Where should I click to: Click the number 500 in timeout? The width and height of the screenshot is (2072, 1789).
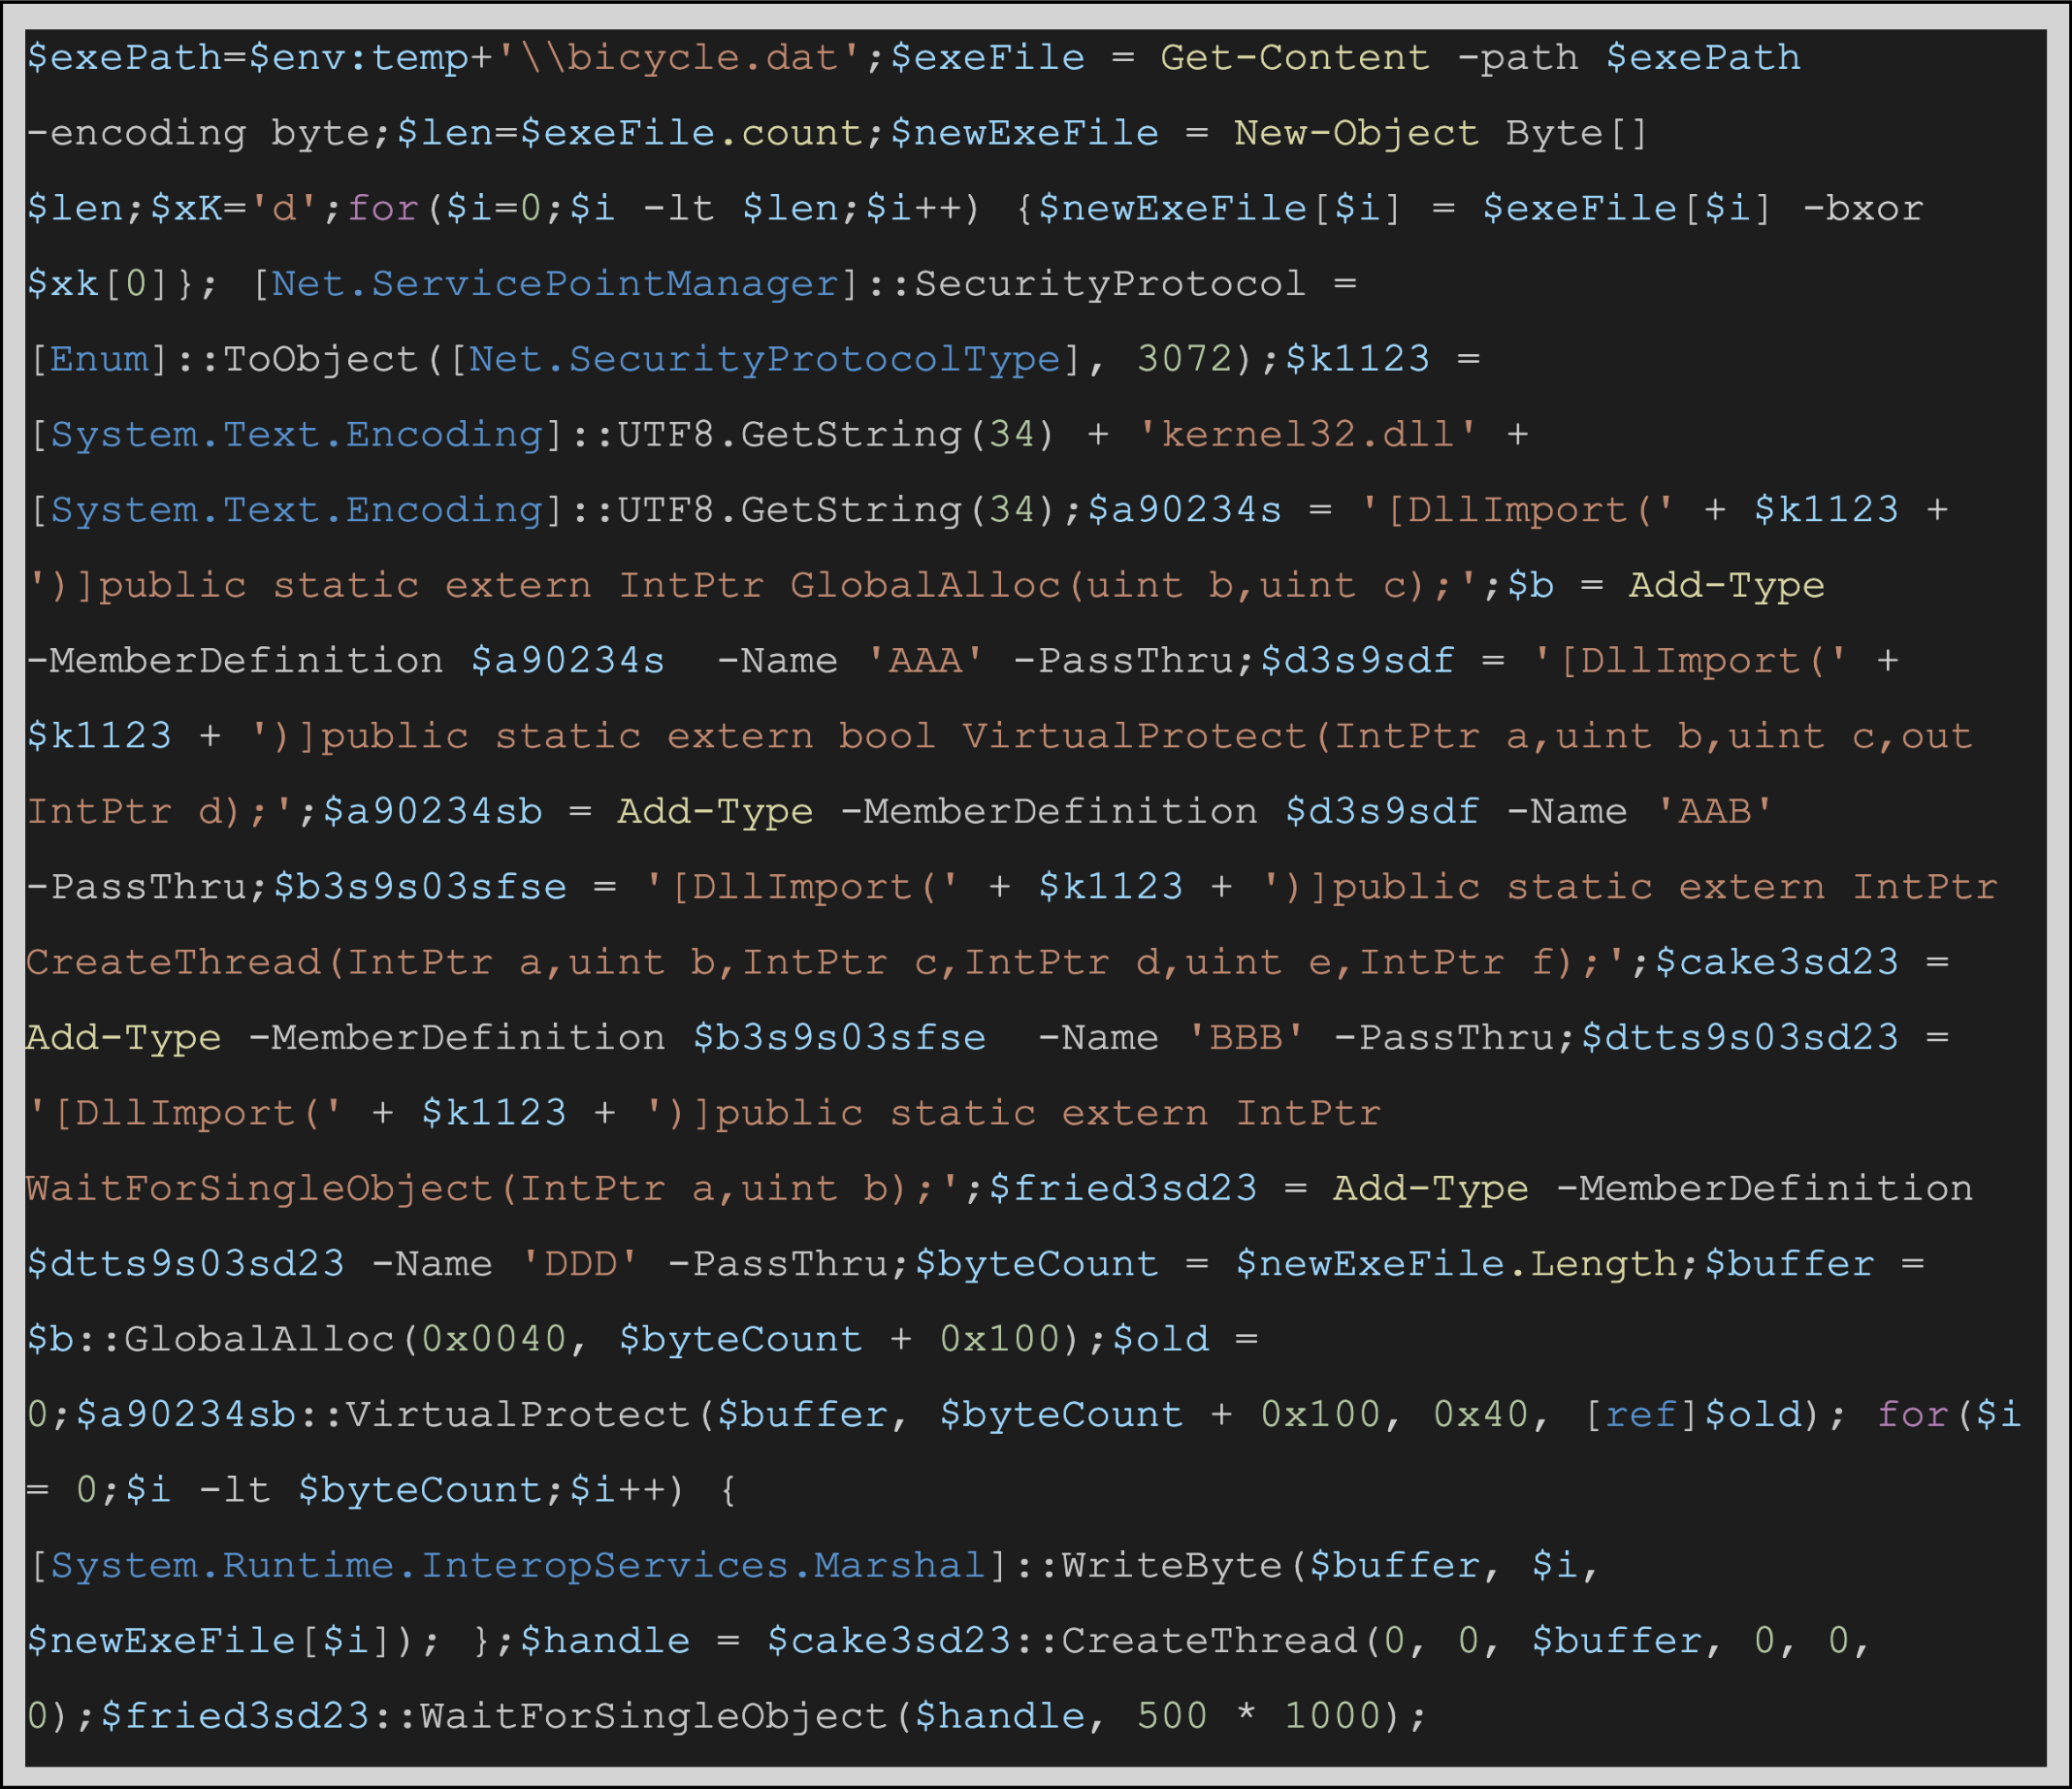point(1172,1716)
